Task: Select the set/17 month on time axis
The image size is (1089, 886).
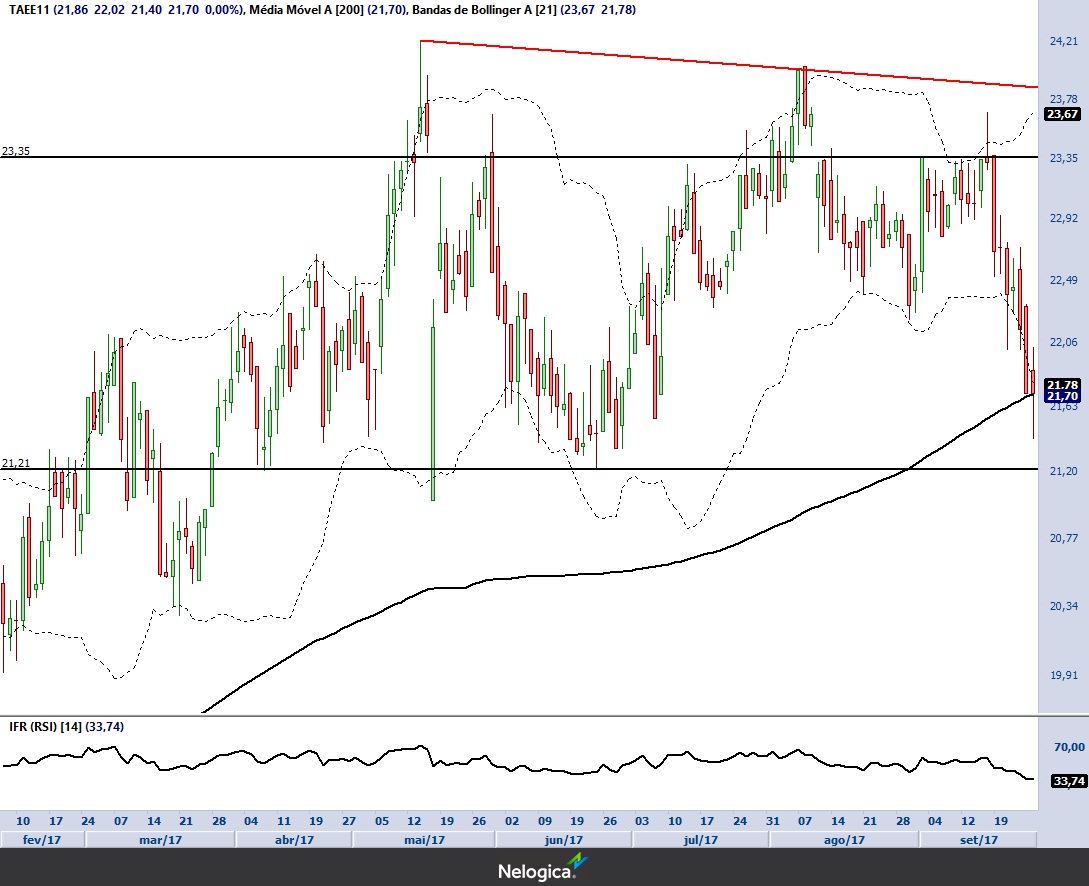Action: (978, 839)
